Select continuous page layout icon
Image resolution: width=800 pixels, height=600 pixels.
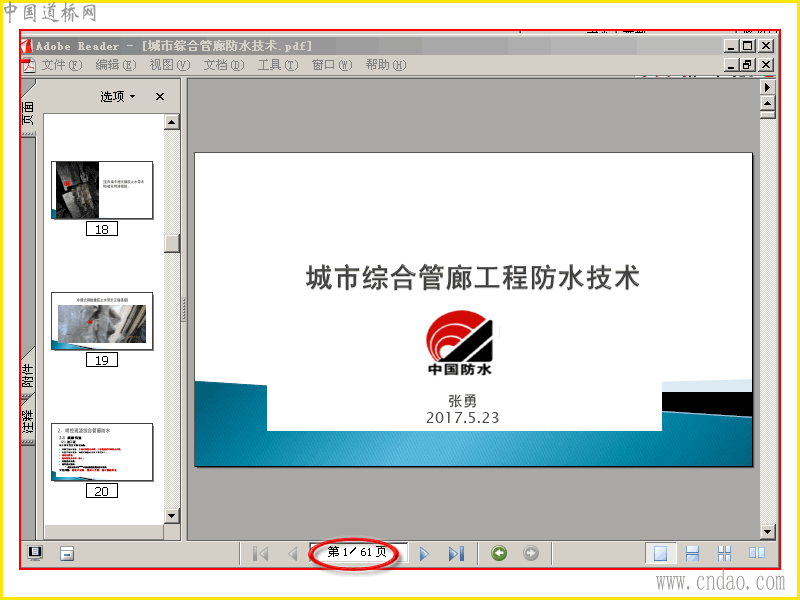tap(692, 553)
